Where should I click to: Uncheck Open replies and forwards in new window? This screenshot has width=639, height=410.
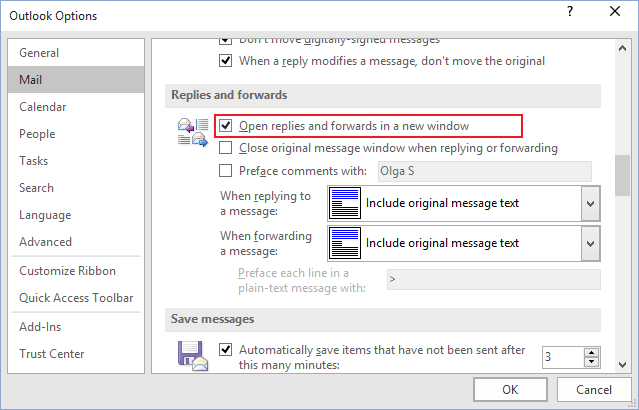[225, 125]
